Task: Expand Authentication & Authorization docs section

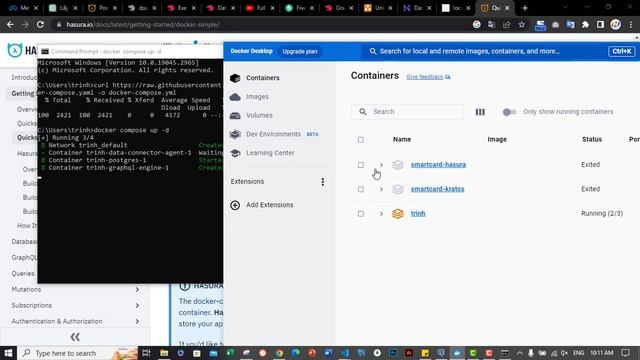Action: point(137,321)
